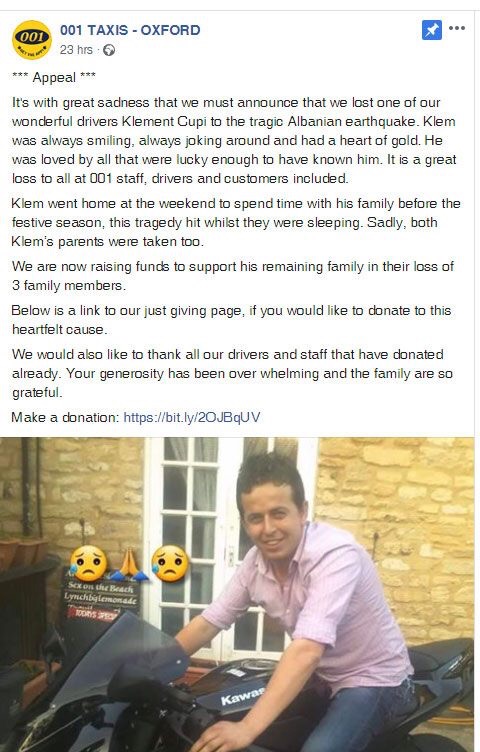The width and height of the screenshot is (480, 752).
Task: Click the text about raising funds for family
Action: 233,276
